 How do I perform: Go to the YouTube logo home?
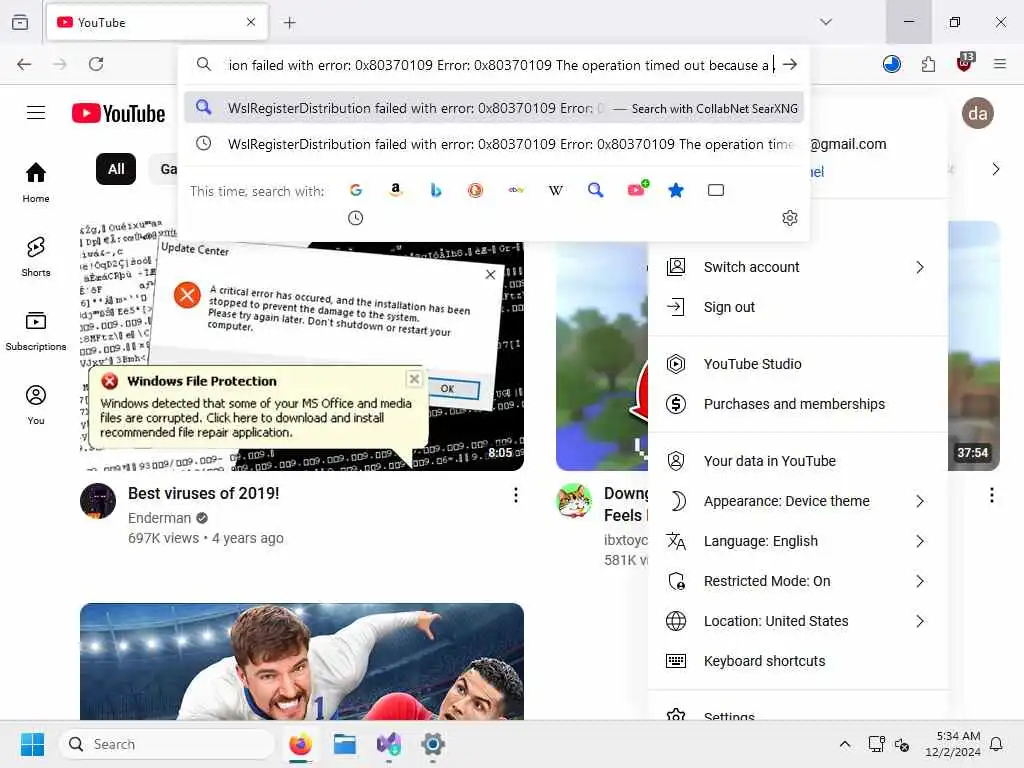click(118, 114)
